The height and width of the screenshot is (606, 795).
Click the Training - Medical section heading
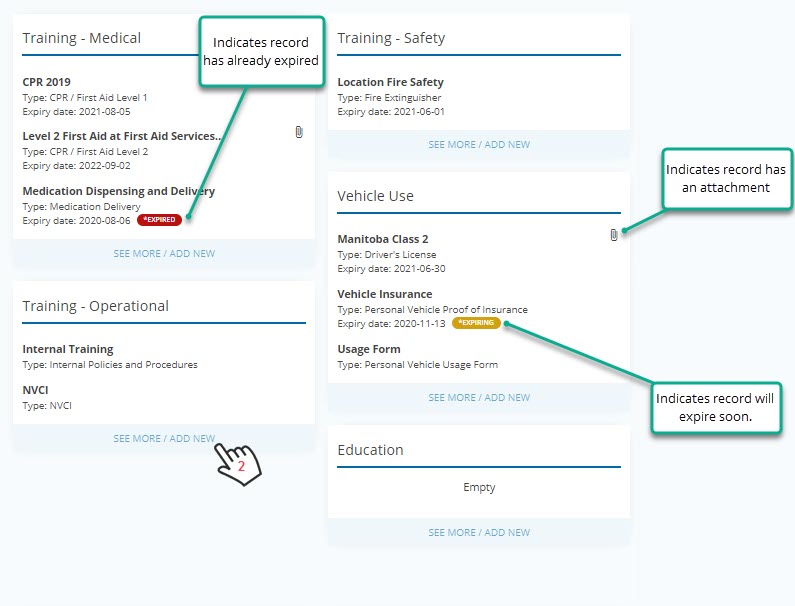tap(82, 38)
